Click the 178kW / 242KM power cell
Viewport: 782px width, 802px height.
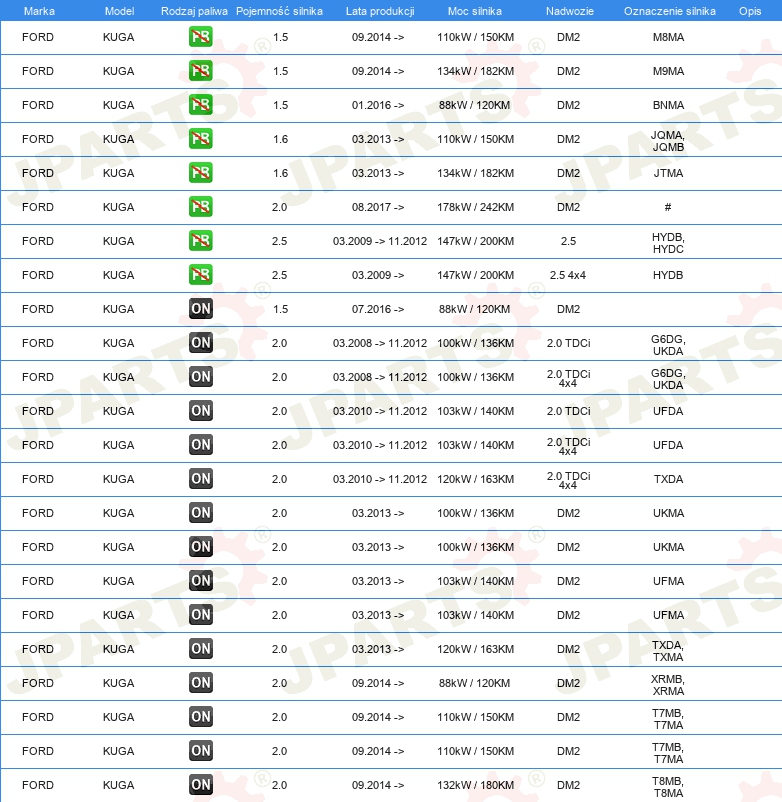[x=475, y=207]
